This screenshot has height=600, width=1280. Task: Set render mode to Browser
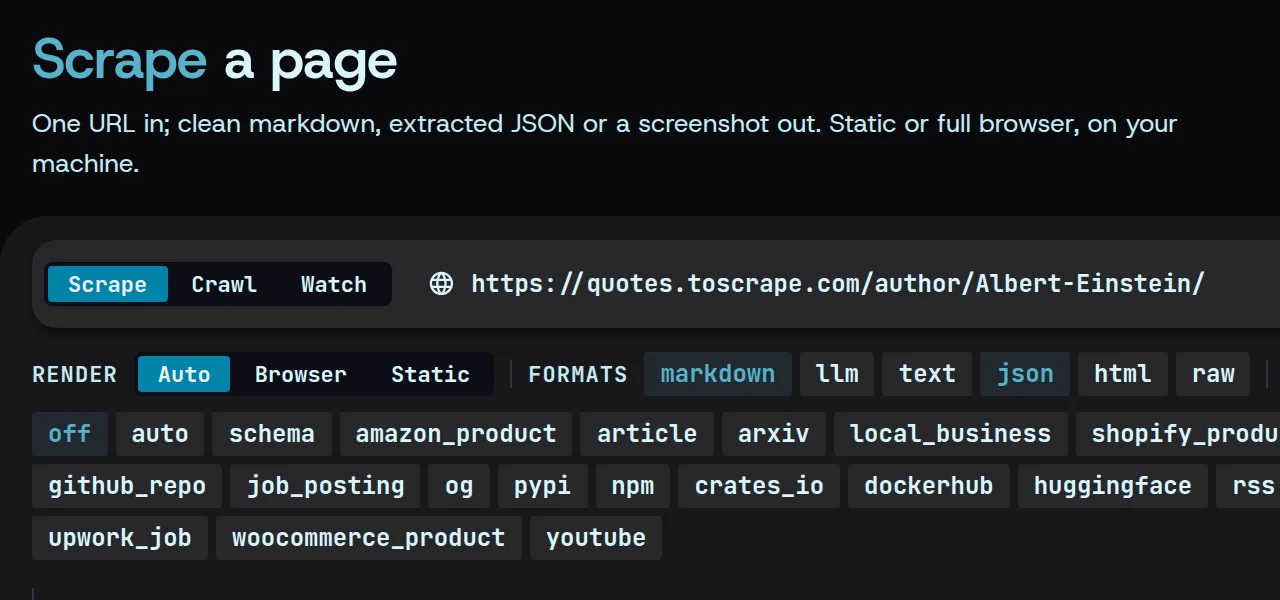pos(301,374)
